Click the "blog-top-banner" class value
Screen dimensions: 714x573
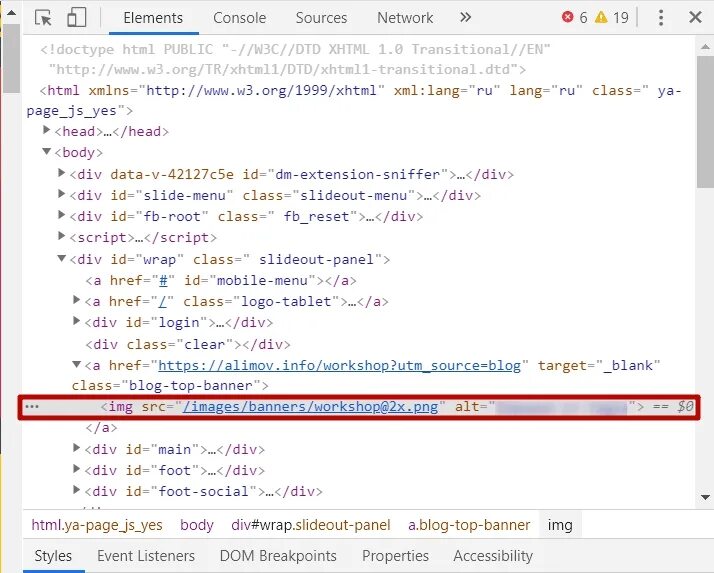pyautogui.click(x=190, y=386)
